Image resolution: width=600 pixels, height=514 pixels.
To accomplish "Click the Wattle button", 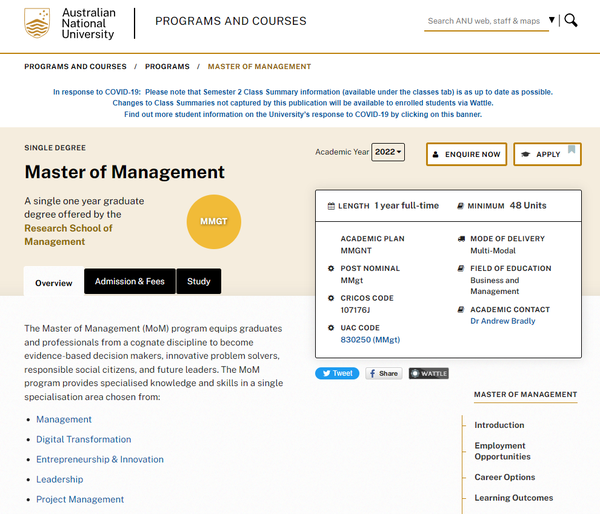I will coord(429,373).
